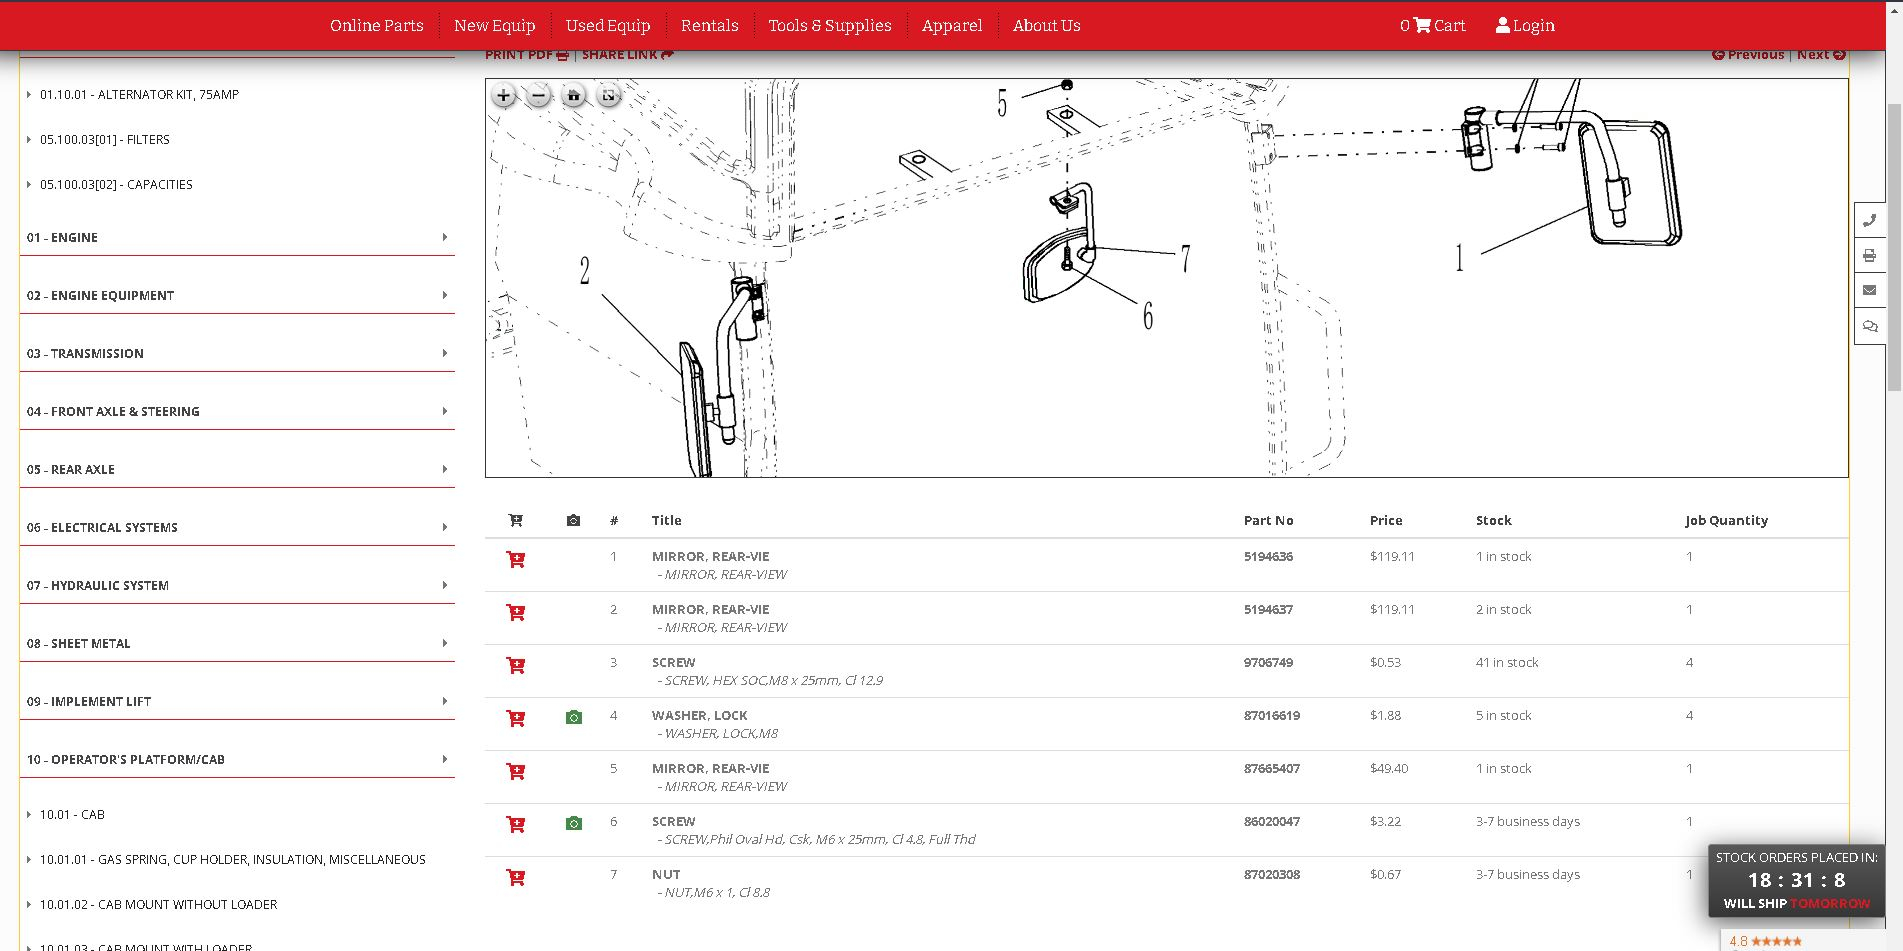Open 10.01.02 - CAB MOUNT WITHOUT LOADER
The width and height of the screenshot is (1903, 951).
(158, 905)
